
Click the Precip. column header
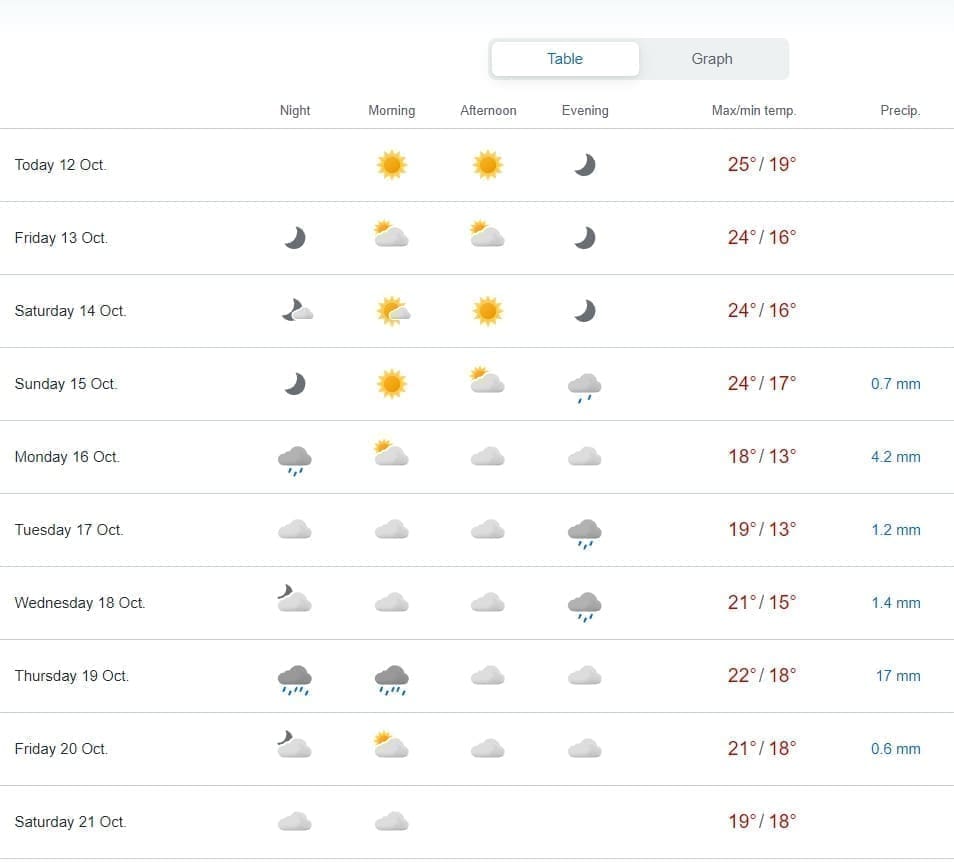point(899,111)
